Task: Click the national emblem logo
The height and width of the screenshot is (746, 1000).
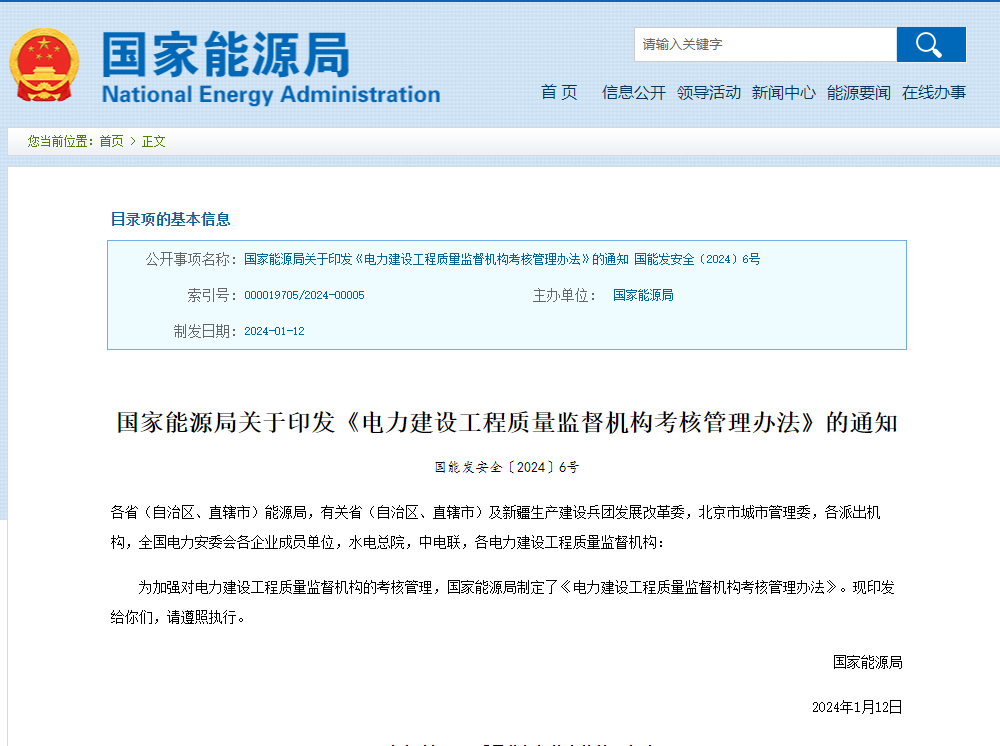Action: coord(43,64)
